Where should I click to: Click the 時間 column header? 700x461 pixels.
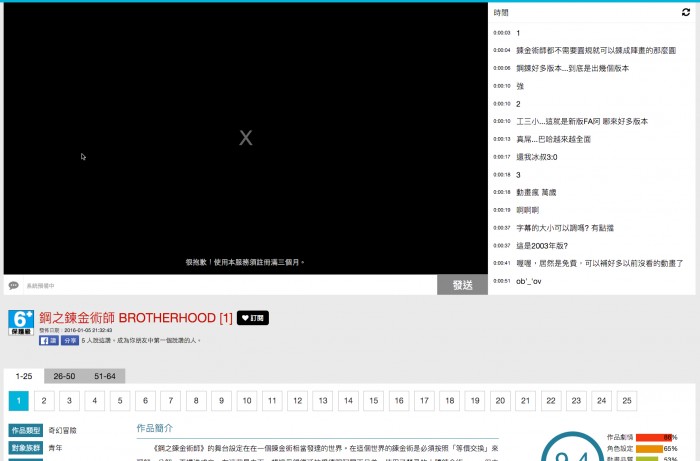pyautogui.click(x=501, y=12)
